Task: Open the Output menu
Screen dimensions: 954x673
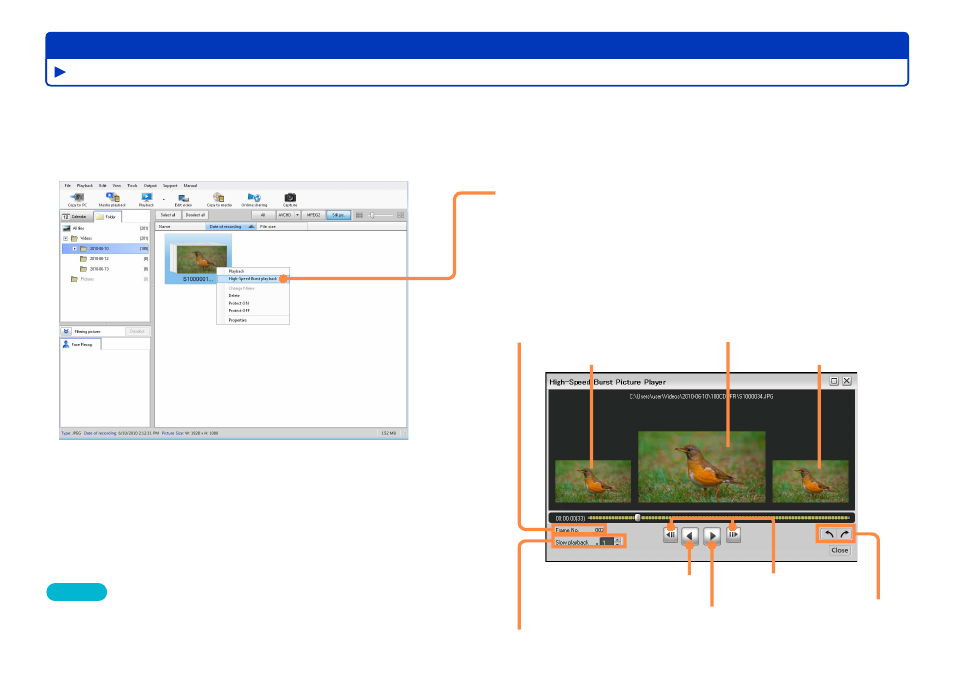Action: (150, 186)
